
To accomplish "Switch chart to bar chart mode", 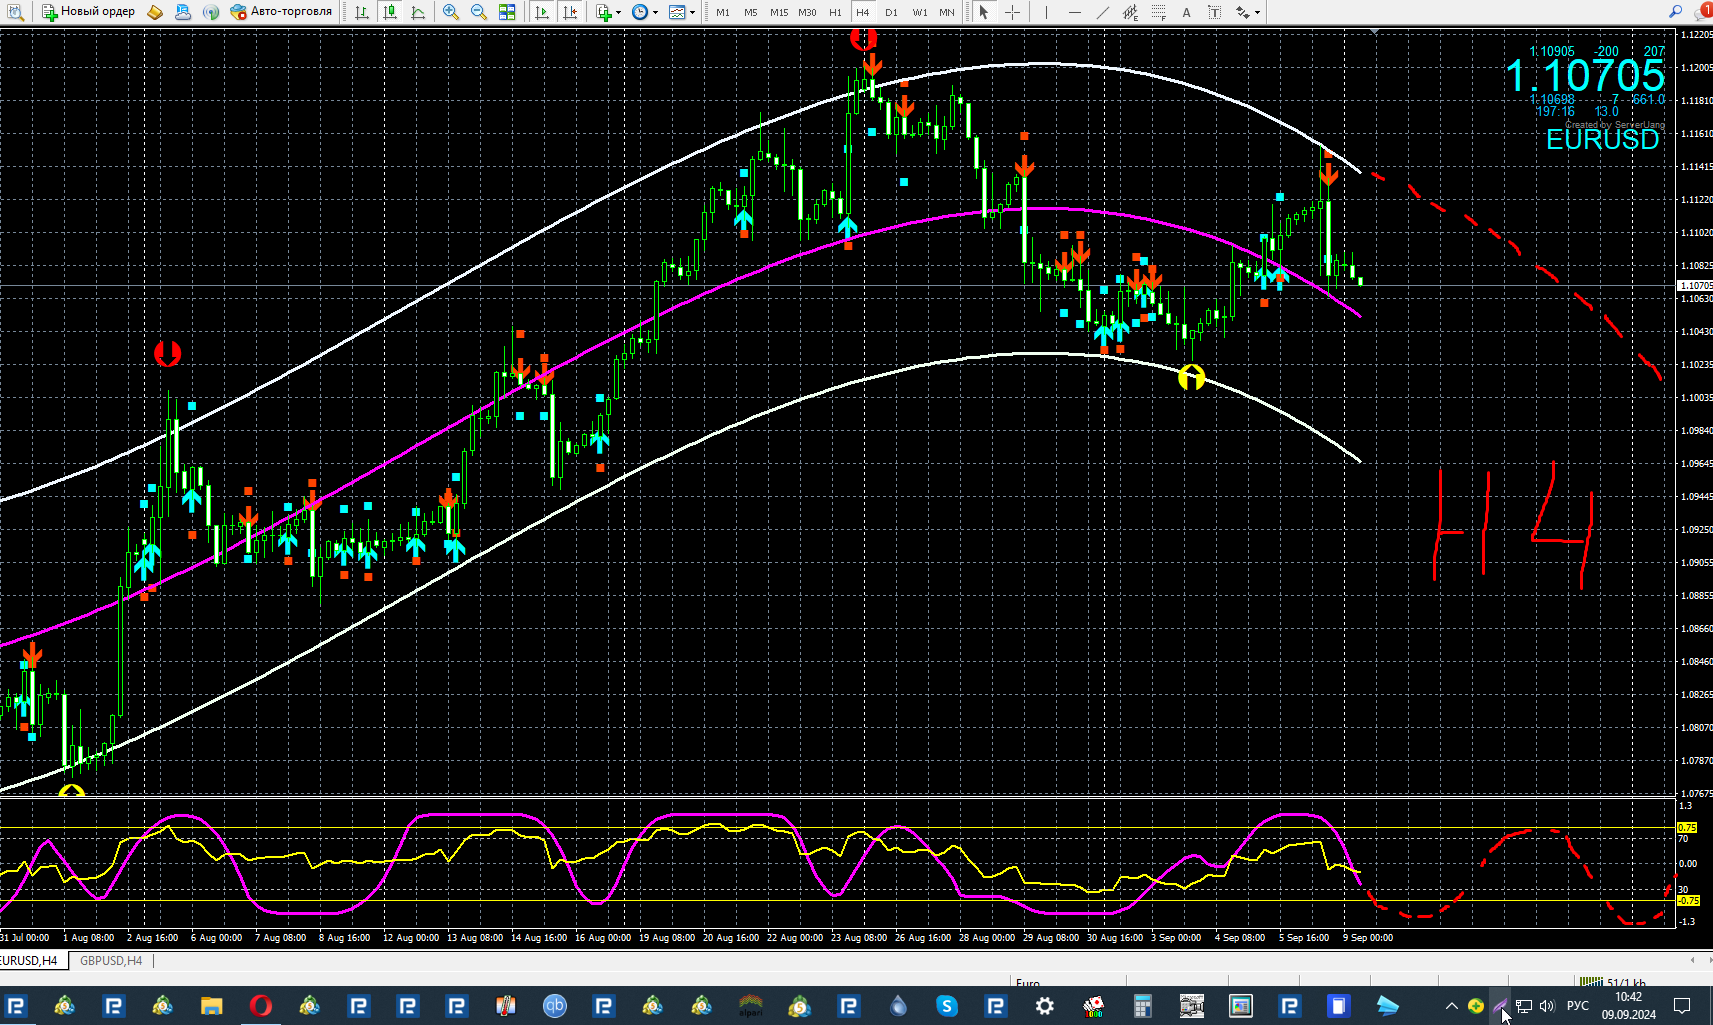I will pos(362,12).
